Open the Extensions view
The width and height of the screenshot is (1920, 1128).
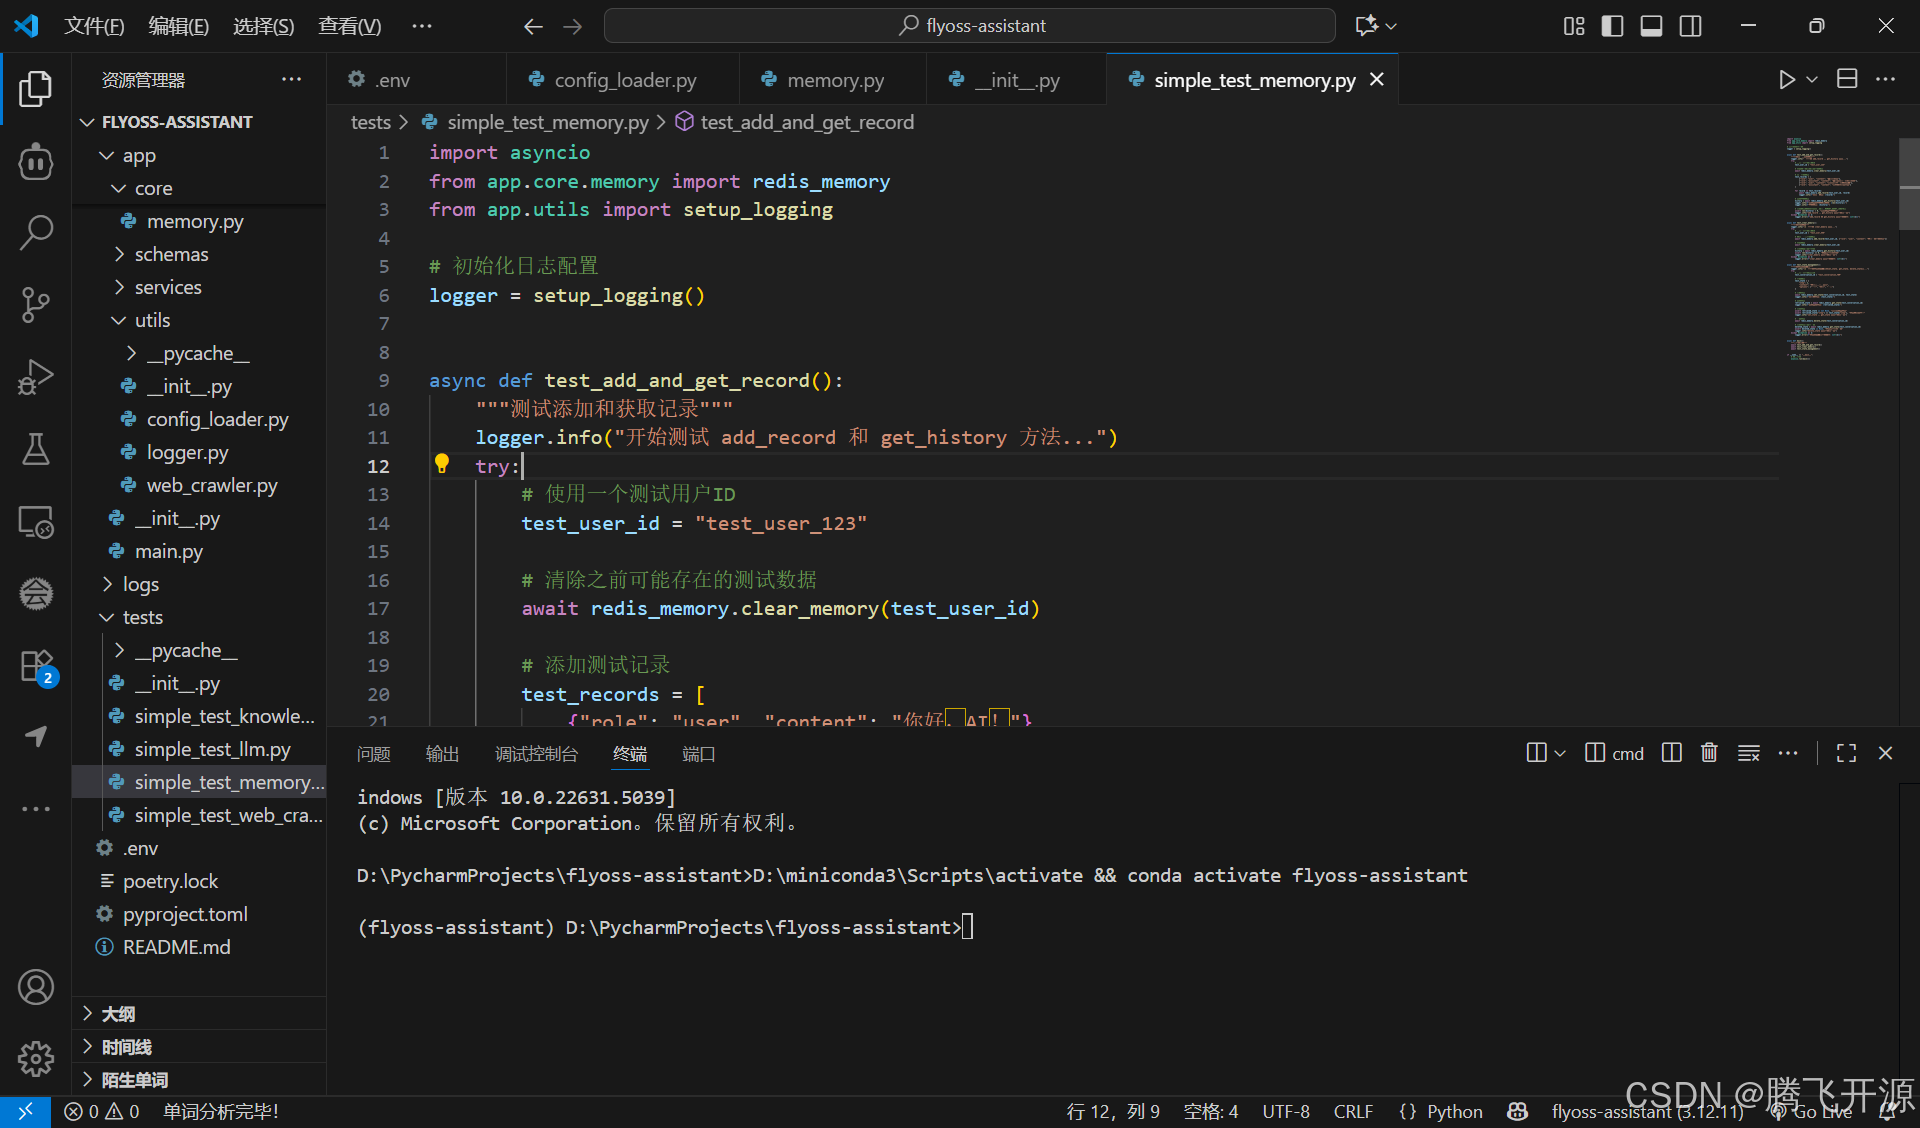(x=36, y=665)
